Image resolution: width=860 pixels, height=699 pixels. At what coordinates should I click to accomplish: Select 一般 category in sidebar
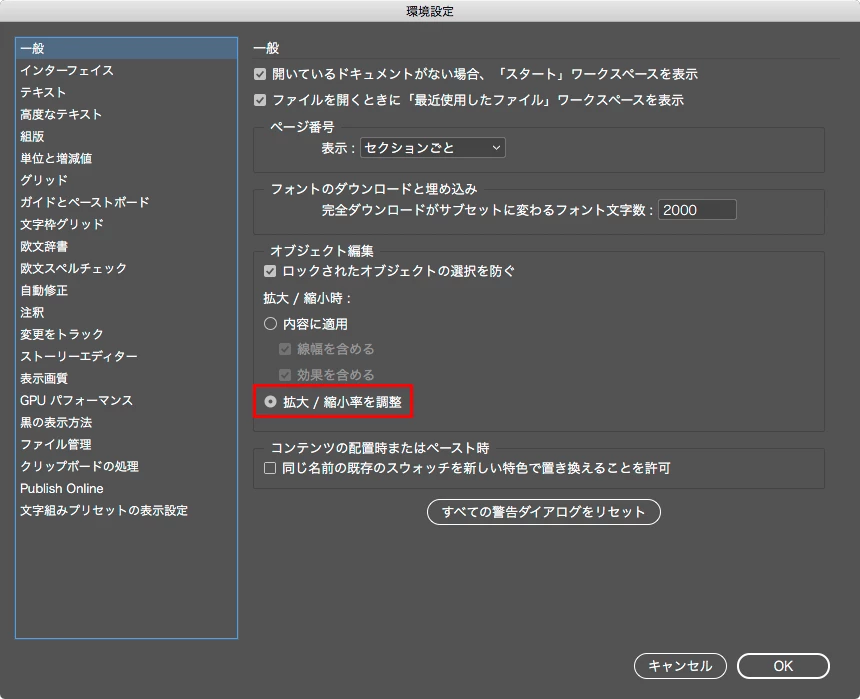point(126,48)
